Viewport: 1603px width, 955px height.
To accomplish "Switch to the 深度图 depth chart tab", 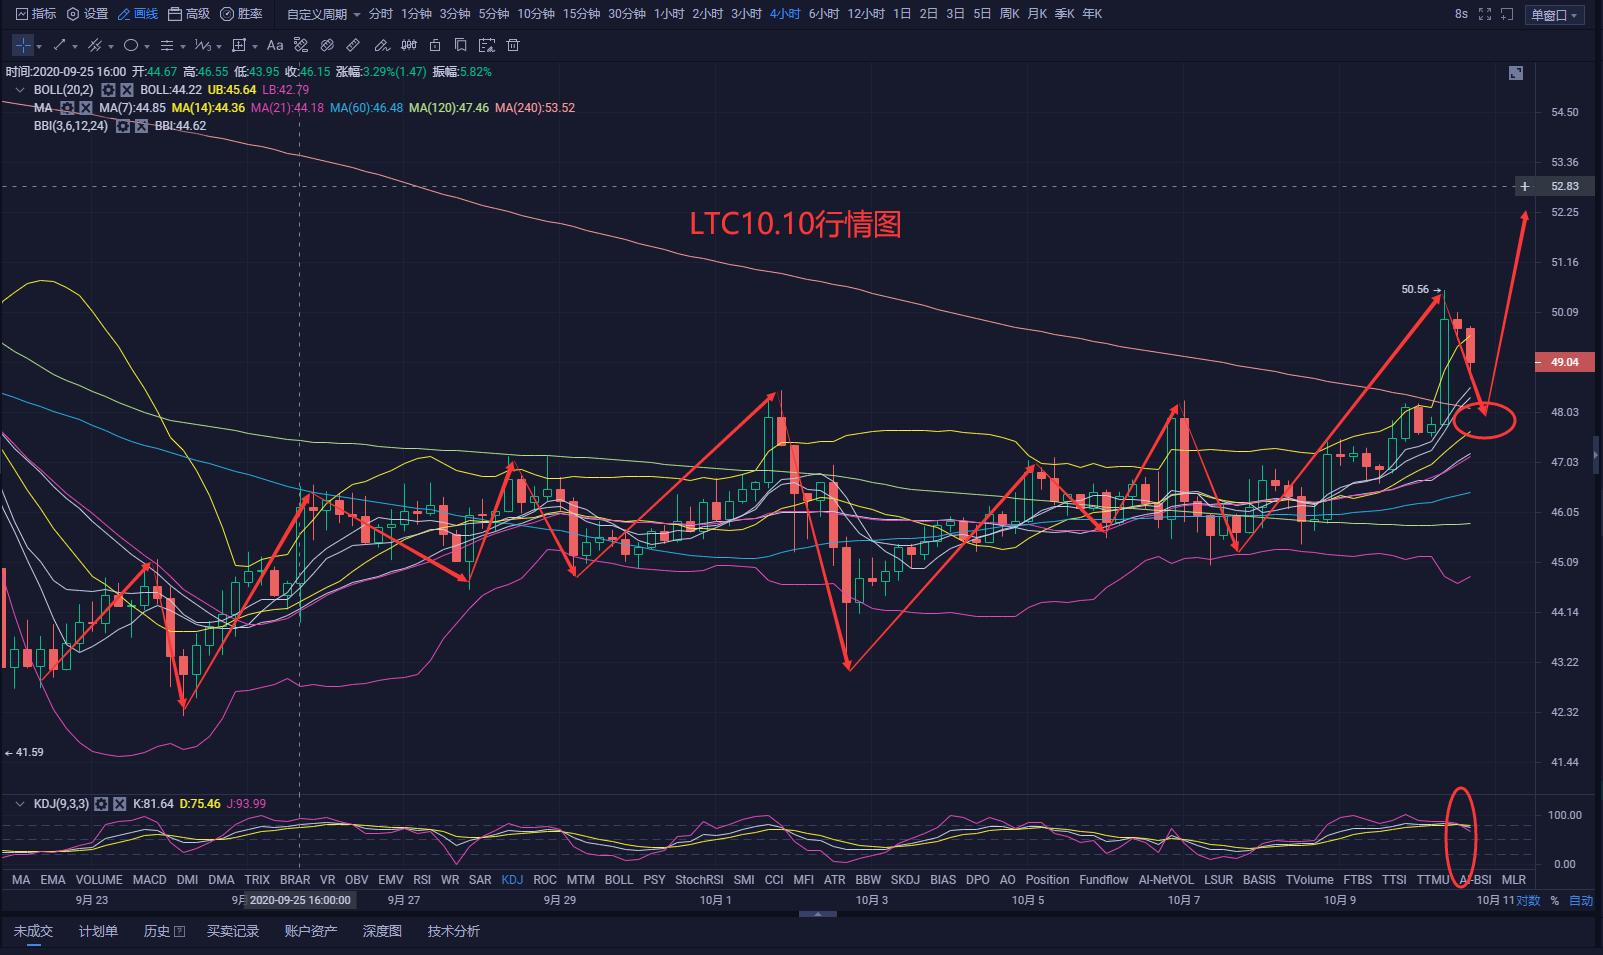I will [x=382, y=931].
